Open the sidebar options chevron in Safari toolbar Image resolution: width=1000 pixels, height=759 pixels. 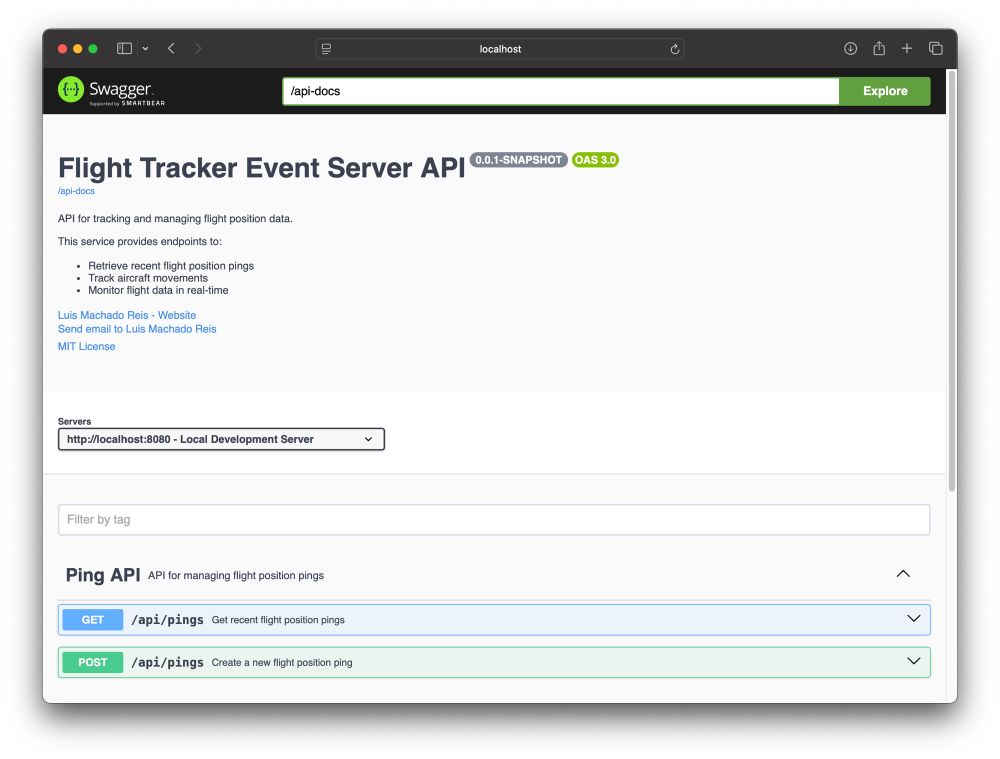tap(145, 48)
